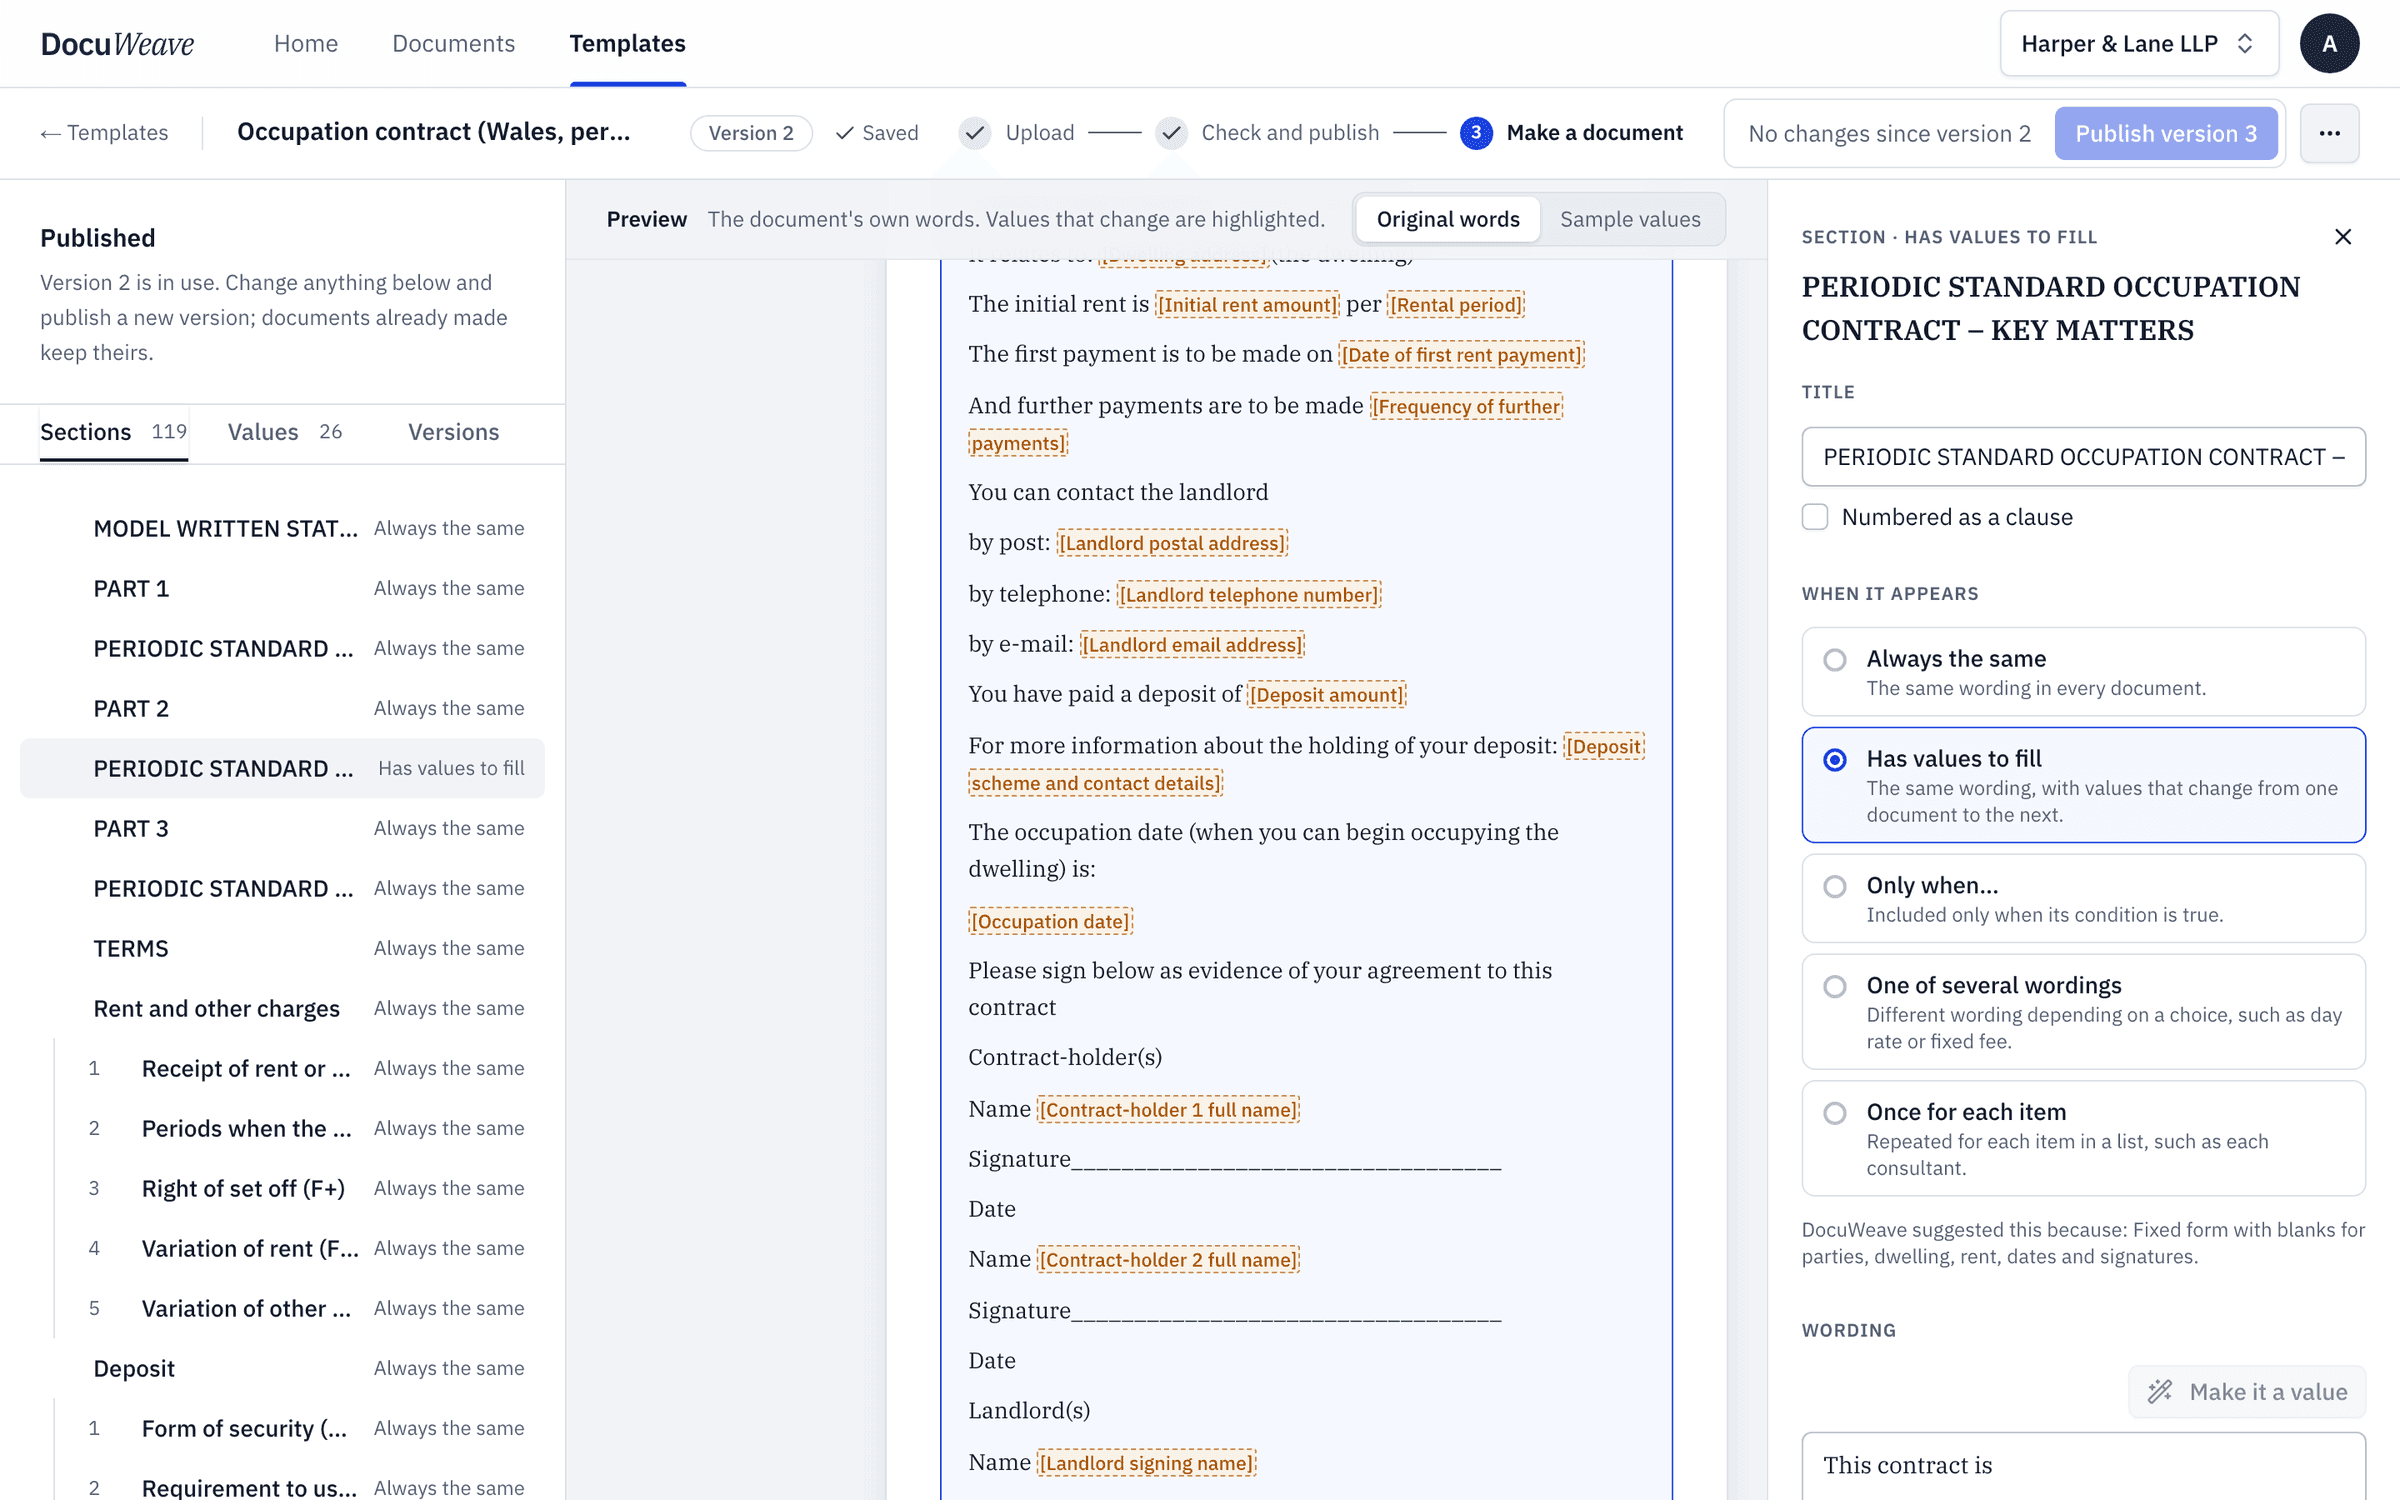Click the Check and publish checkmark icon
Screen dimensions: 2400x1500
pyautogui.click(x=1171, y=133)
